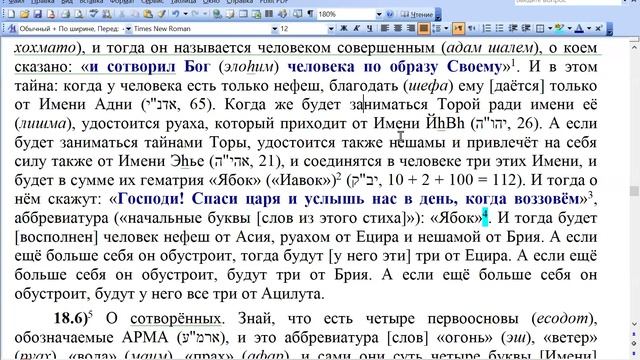The width and height of the screenshot is (640, 360).
Task: Open the Columns layout icon
Action: (269, 14)
